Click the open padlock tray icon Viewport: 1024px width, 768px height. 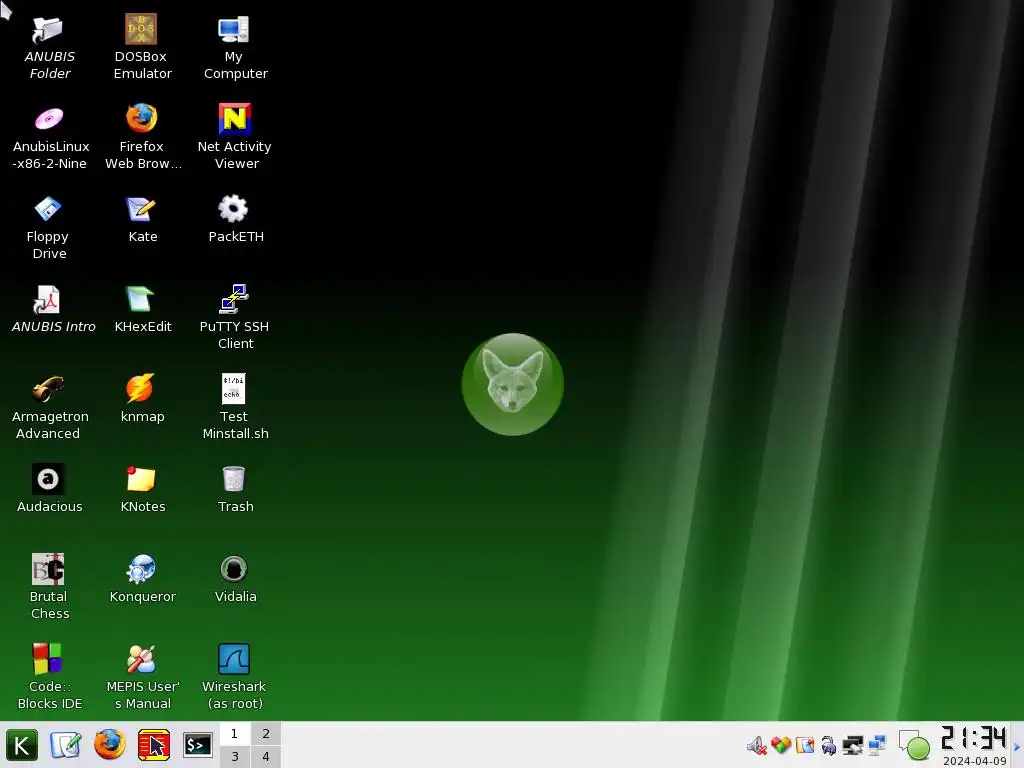829,745
